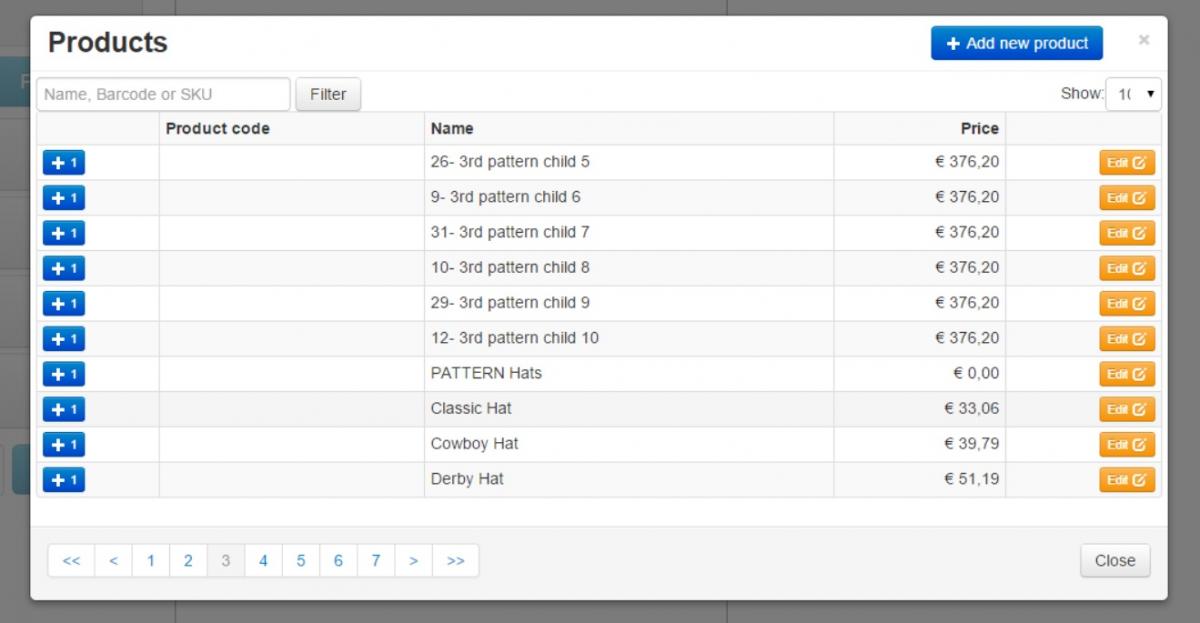Go to the previous page of products

pos(113,561)
